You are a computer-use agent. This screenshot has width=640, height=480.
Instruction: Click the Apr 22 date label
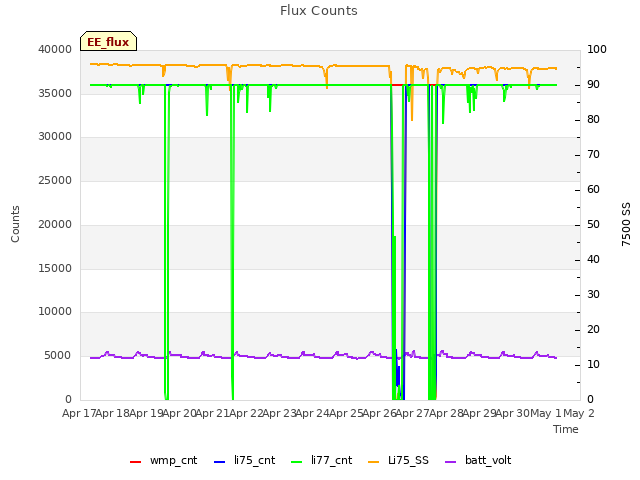(246, 413)
